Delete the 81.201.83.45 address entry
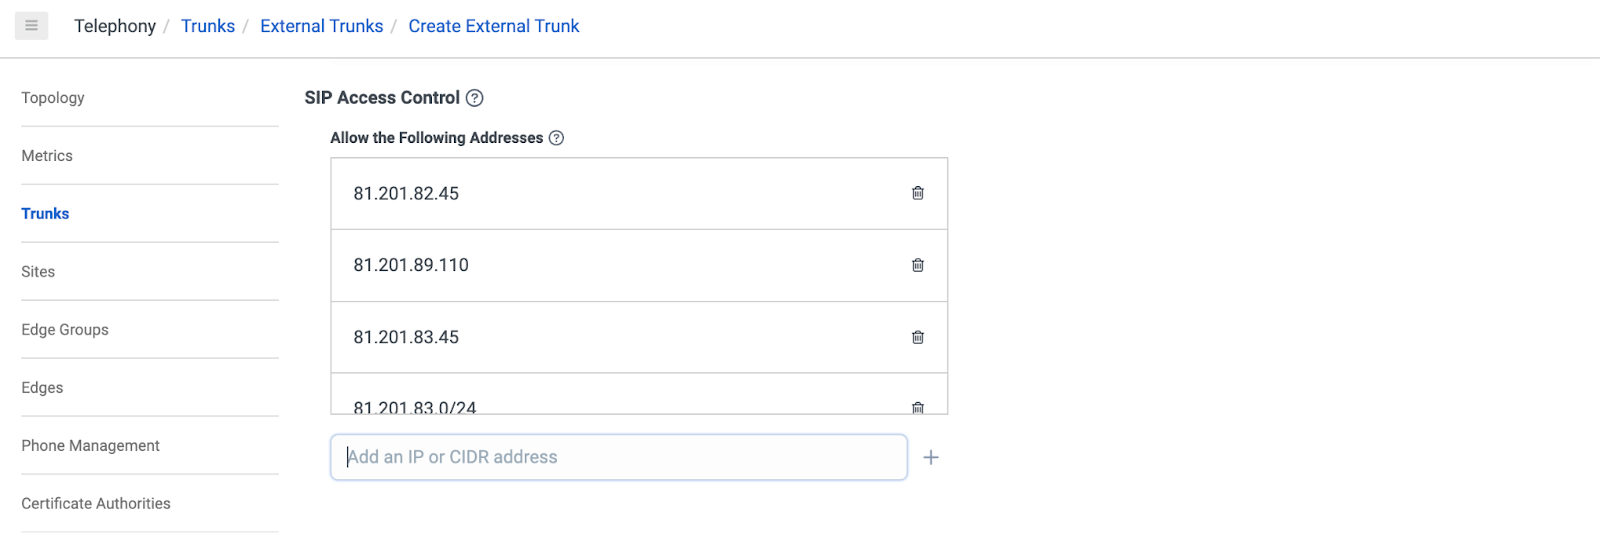 [x=918, y=337]
